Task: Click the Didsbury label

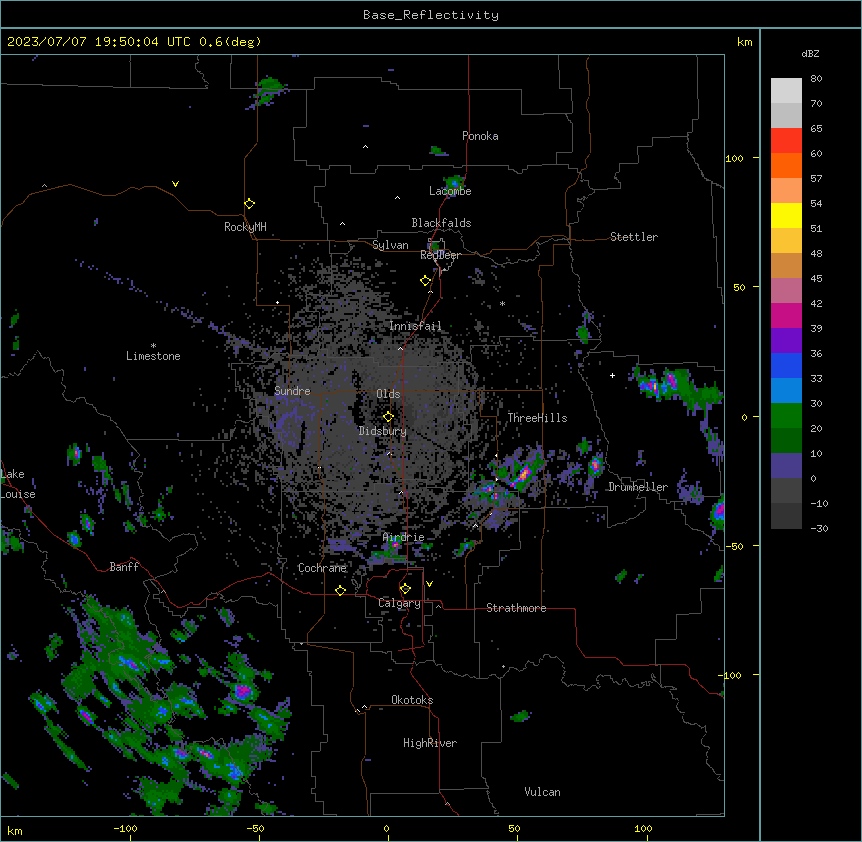Action: pyautogui.click(x=383, y=431)
